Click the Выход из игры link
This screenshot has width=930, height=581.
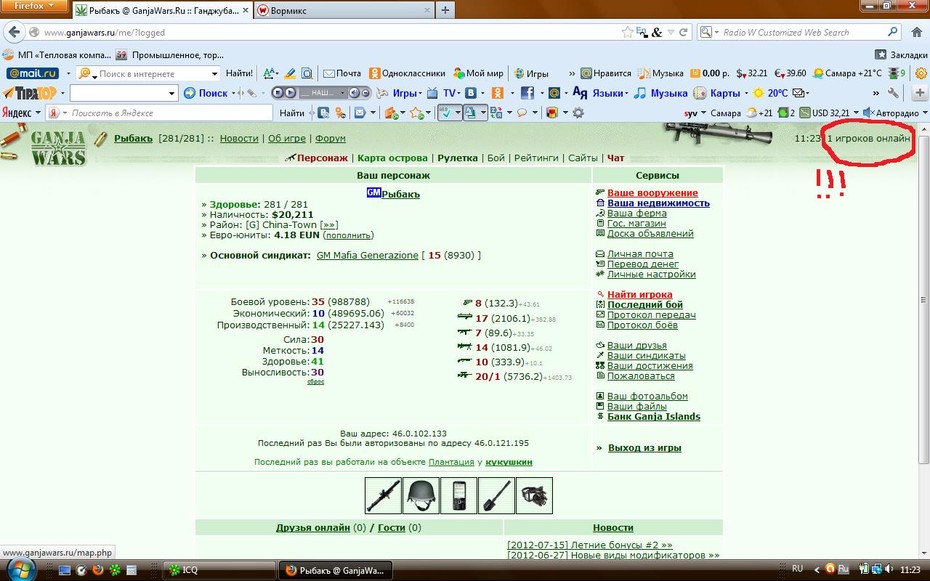tap(645, 448)
